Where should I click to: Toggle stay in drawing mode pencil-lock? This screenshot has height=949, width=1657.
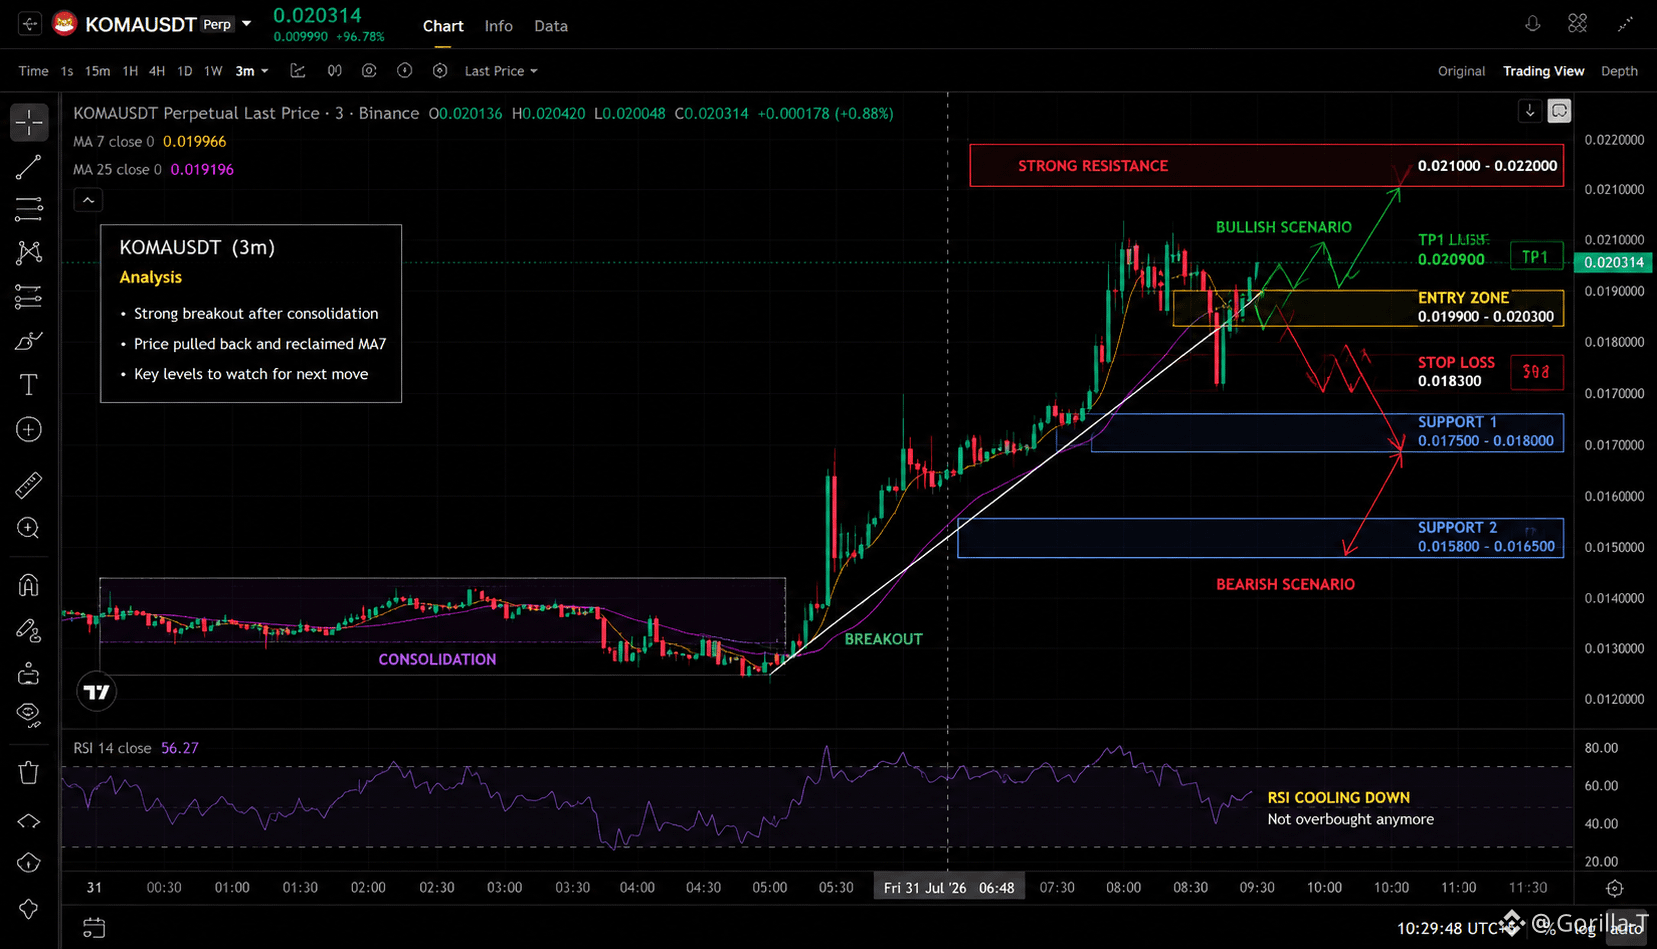[x=29, y=630]
